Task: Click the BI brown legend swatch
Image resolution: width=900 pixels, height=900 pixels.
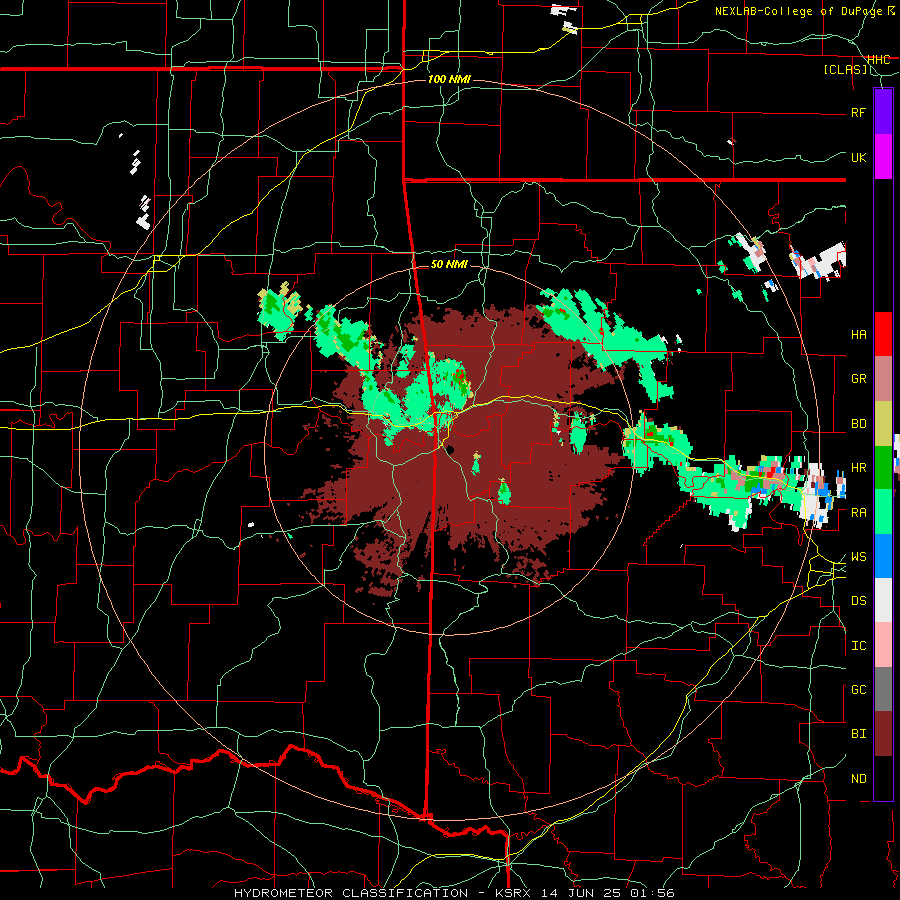Action: (883, 734)
